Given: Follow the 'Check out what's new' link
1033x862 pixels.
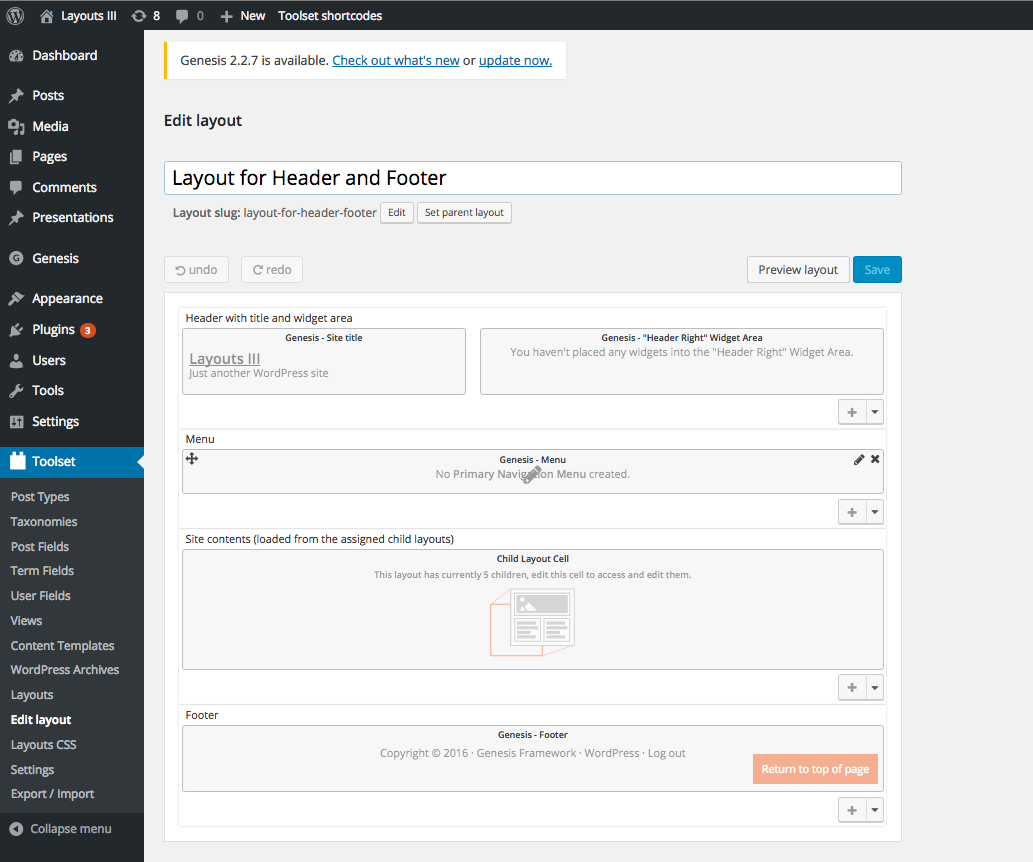Looking at the screenshot, I should [395, 61].
